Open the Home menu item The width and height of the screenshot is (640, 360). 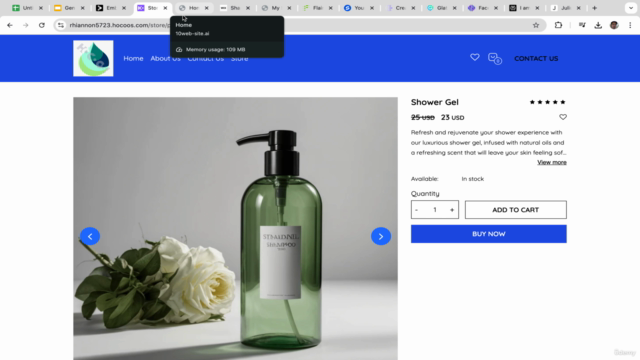pos(133,58)
